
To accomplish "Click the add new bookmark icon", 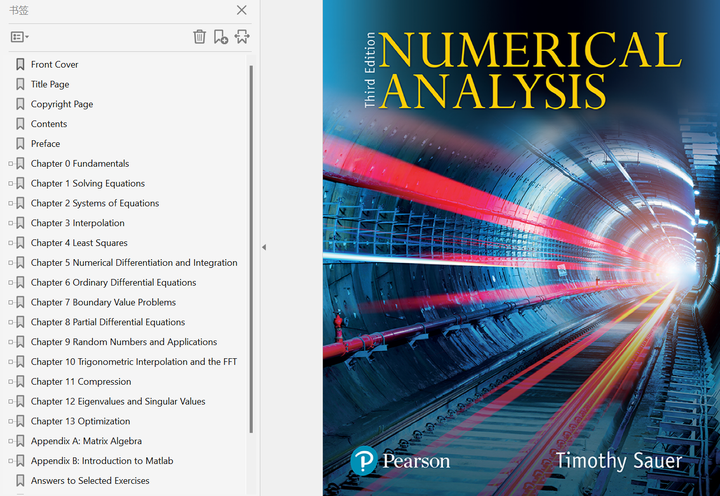I will (x=220, y=37).
